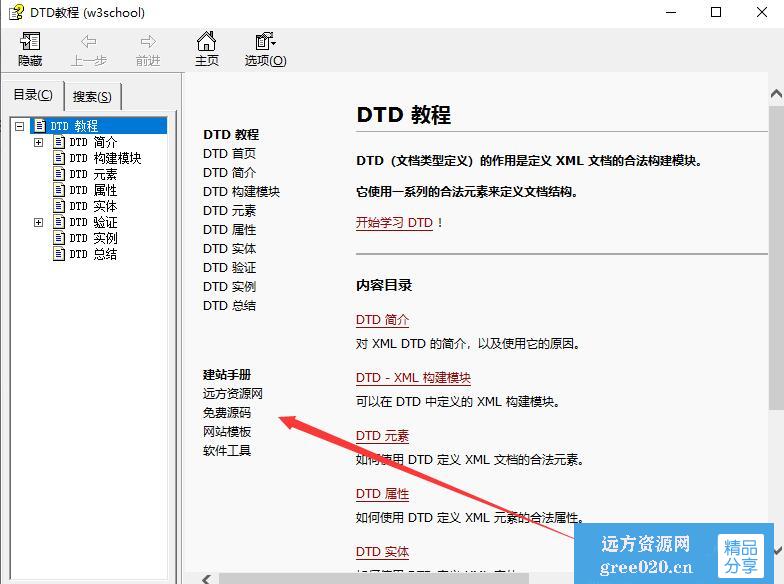Image resolution: width=784 pixels, height=584 pixels.
Task: Open DTD 验证 in the page navigation list
Action: tap(229, 268)
